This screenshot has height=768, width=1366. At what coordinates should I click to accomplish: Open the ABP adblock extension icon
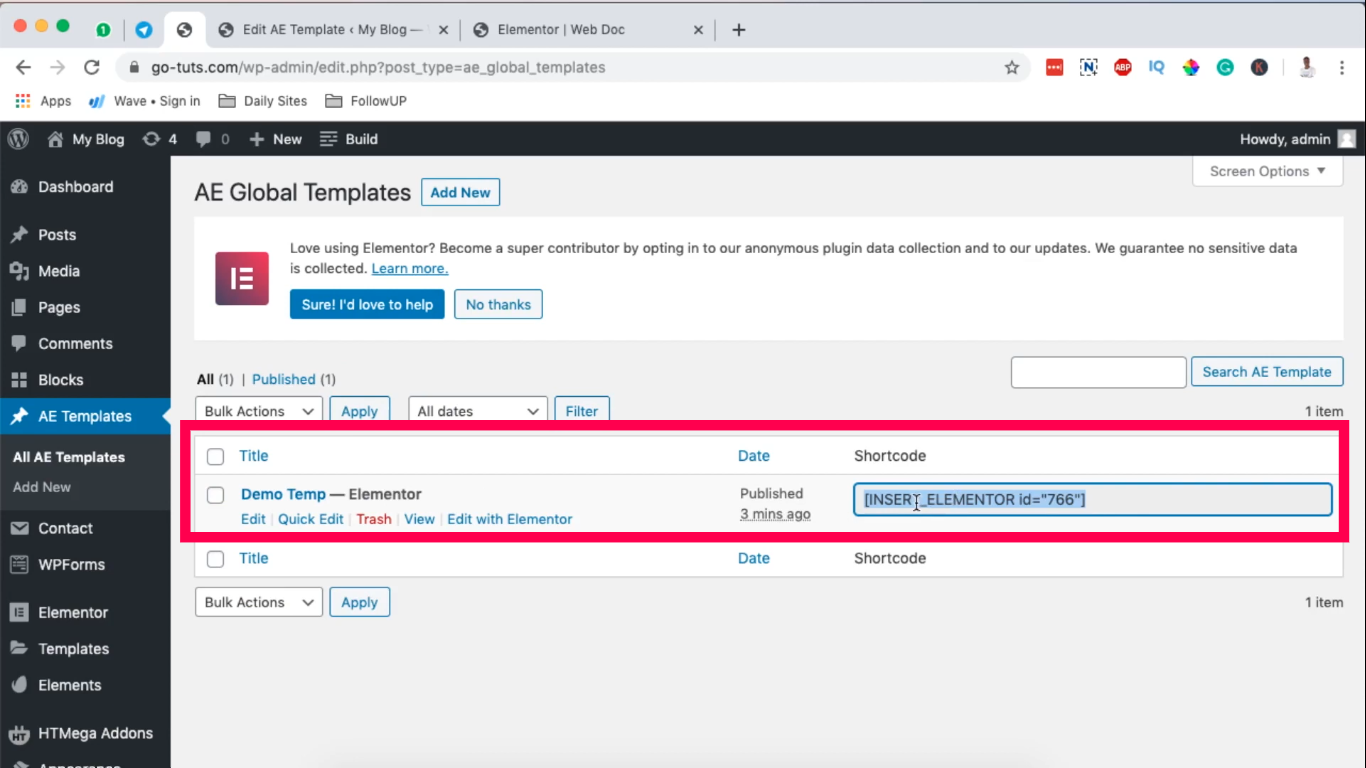pos(1123,67)
